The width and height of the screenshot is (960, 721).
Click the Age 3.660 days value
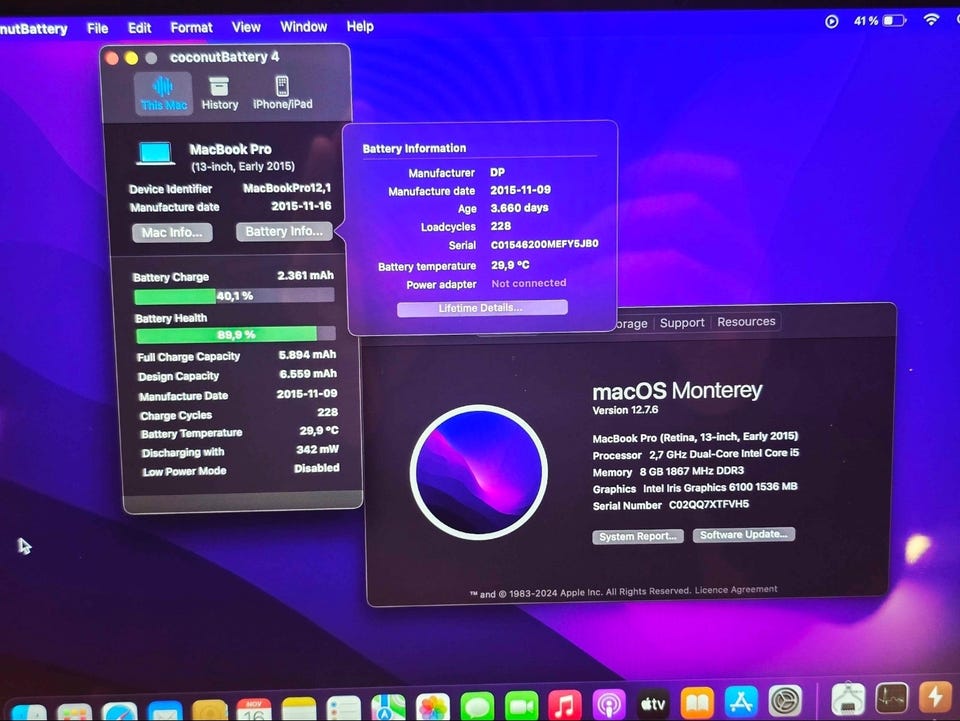519,208
